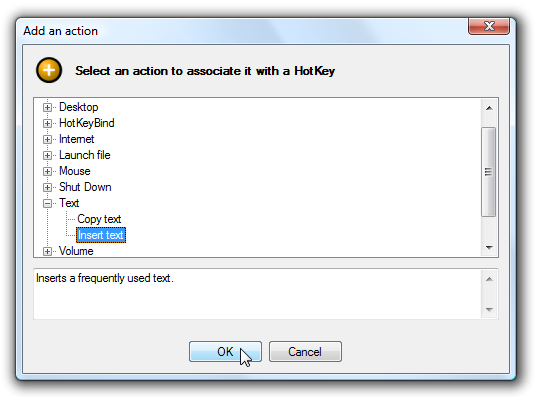Viewport: 535px width, 397px height.
Task: Confirm with the OK button
Action: [225, 351]
